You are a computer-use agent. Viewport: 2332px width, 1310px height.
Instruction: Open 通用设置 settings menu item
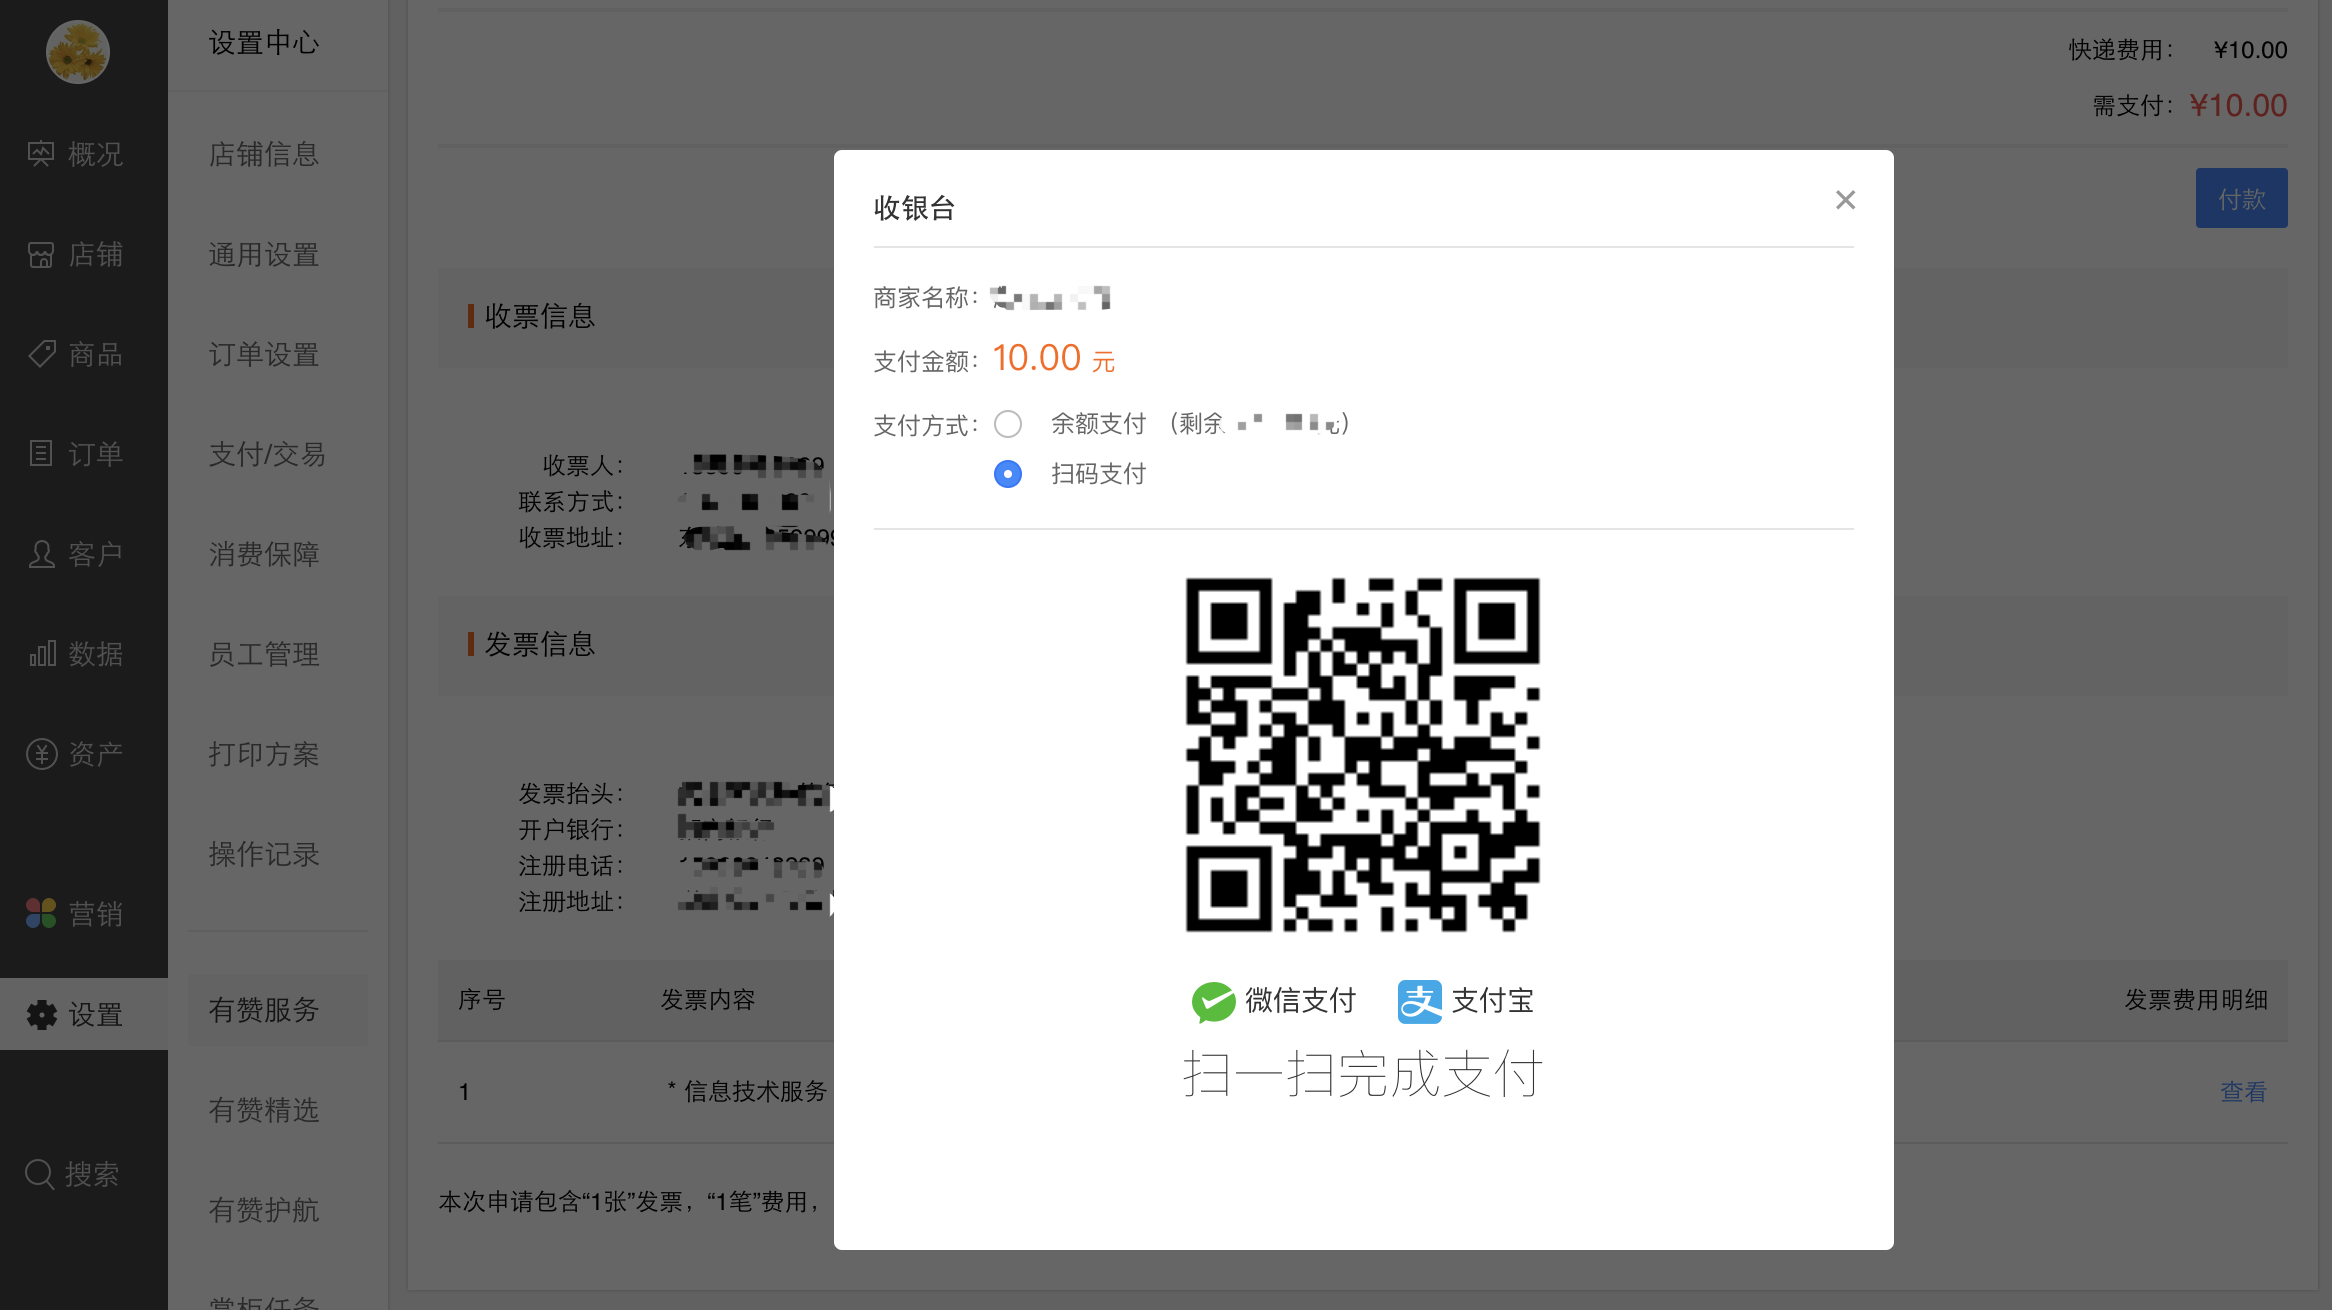[x=264, y=255]
